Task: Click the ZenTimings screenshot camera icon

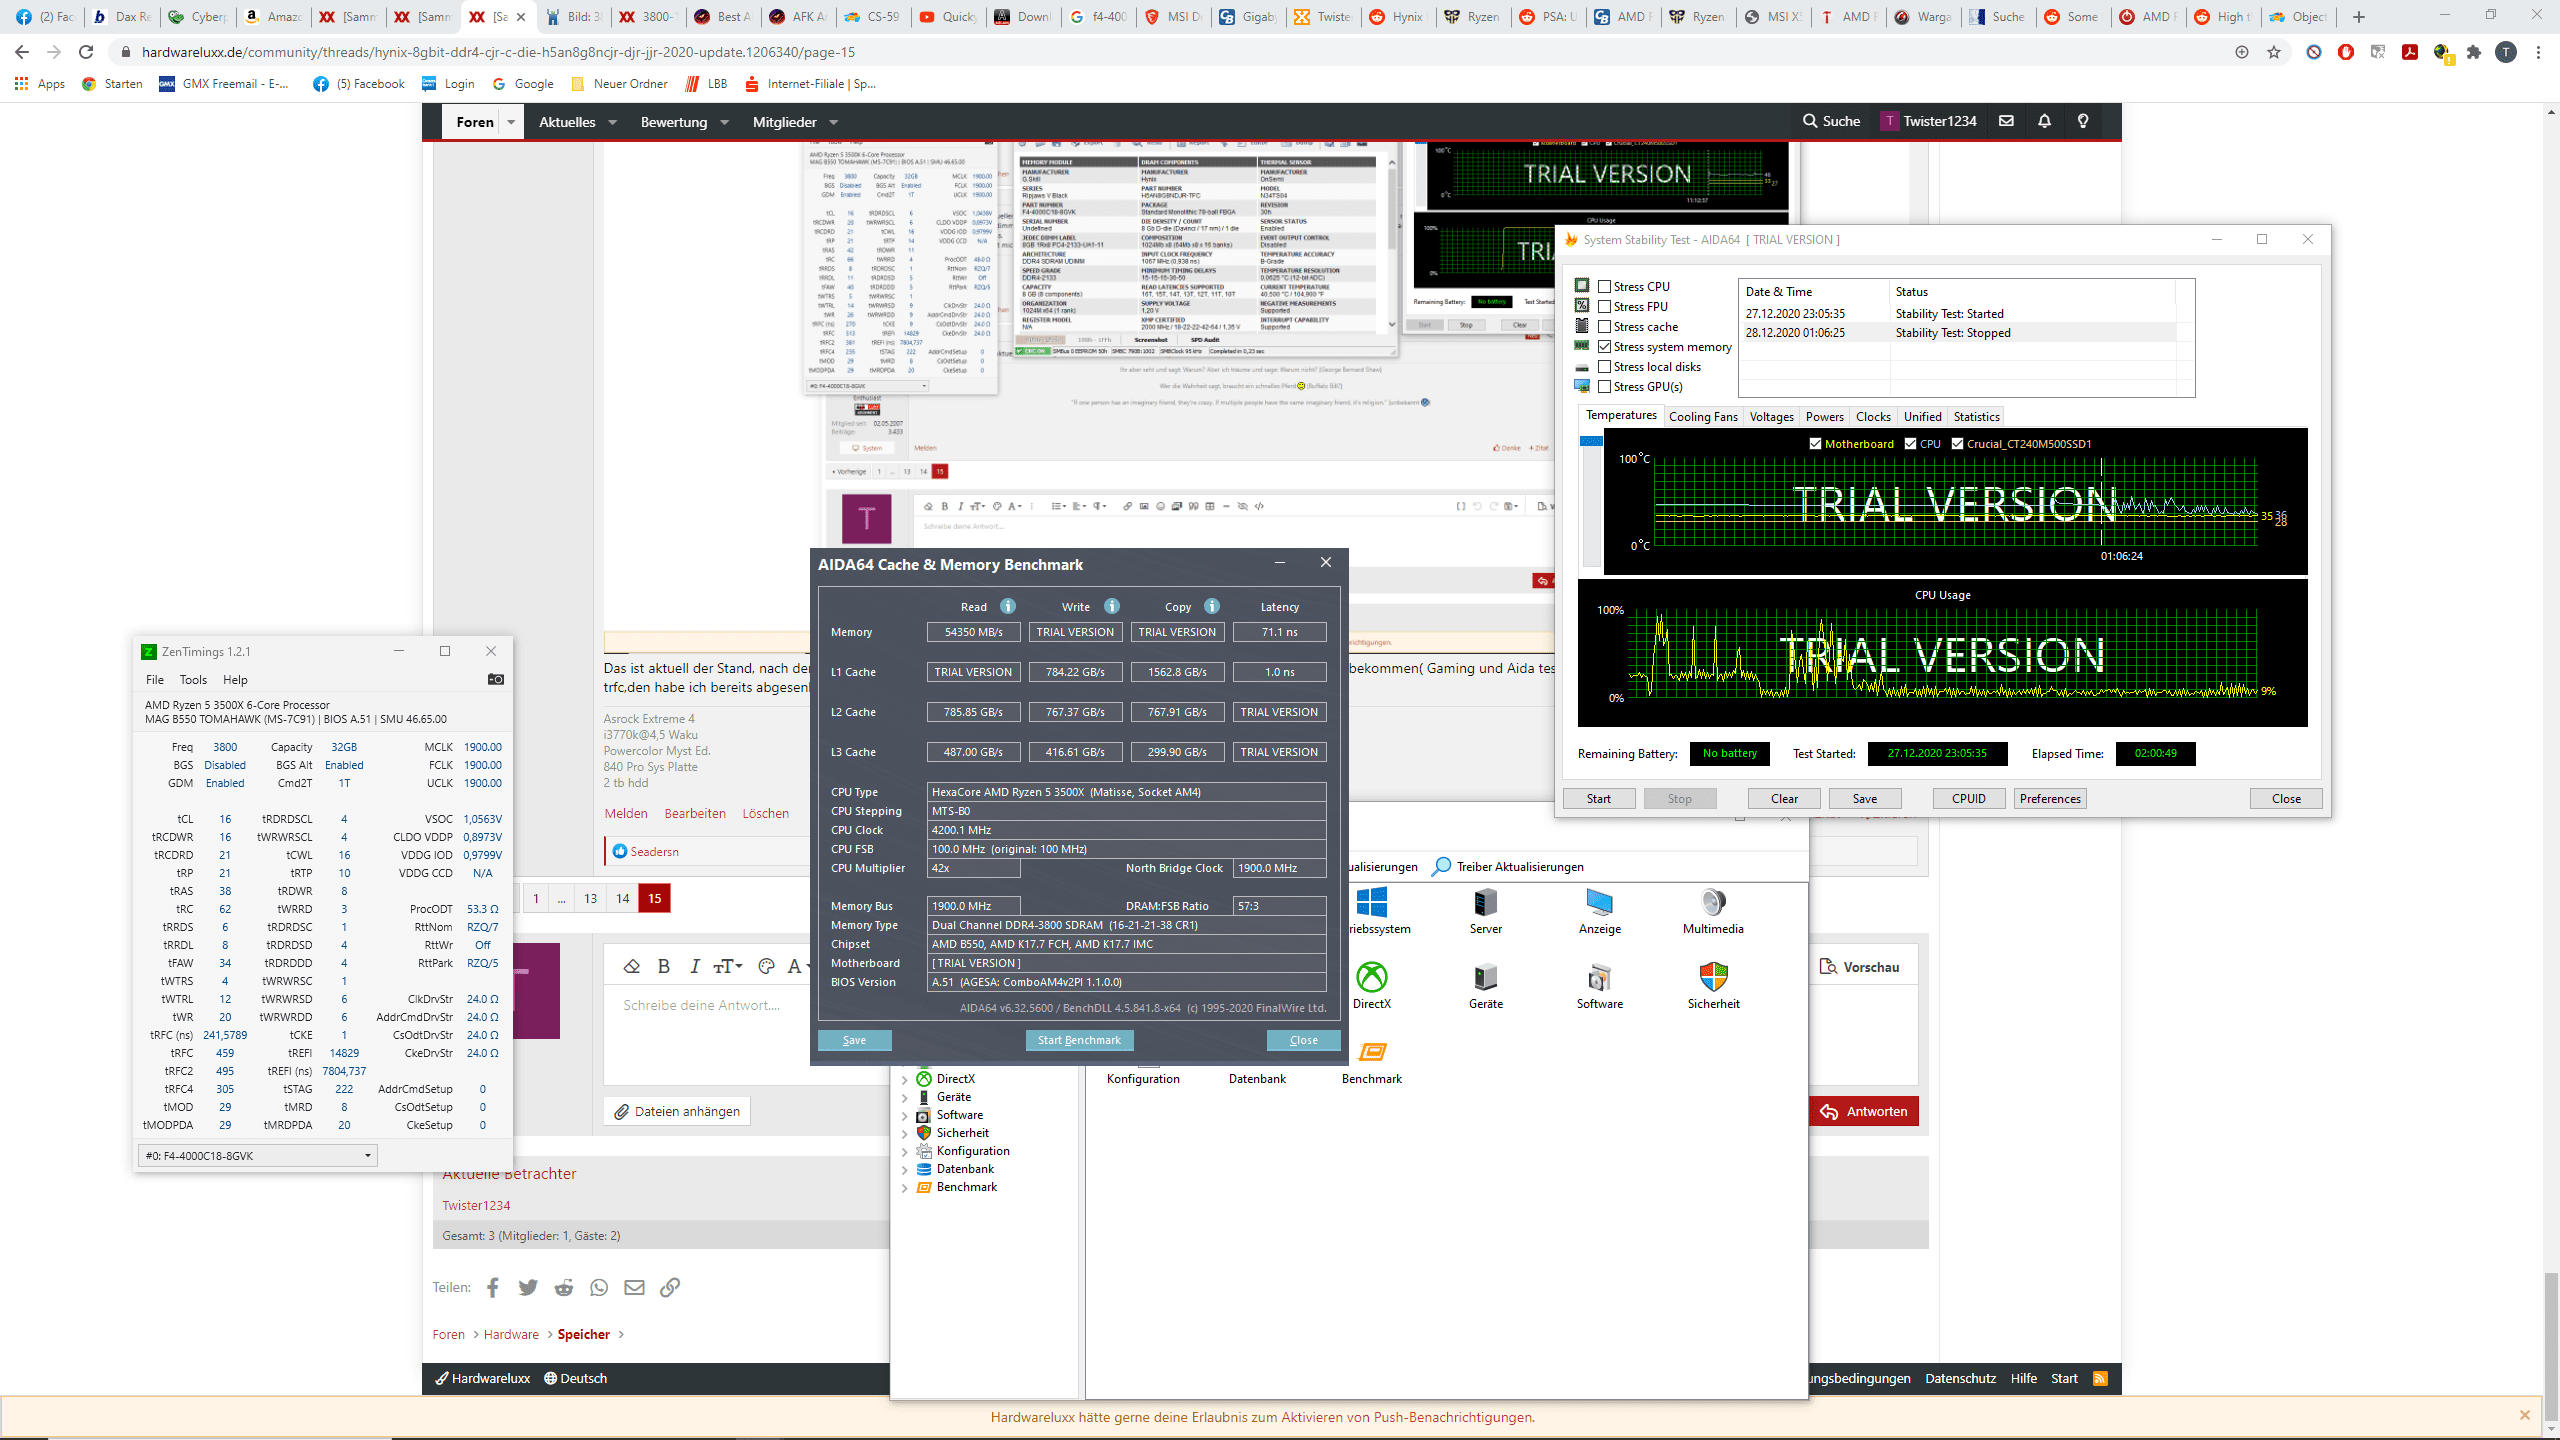Action: (496, 679)
